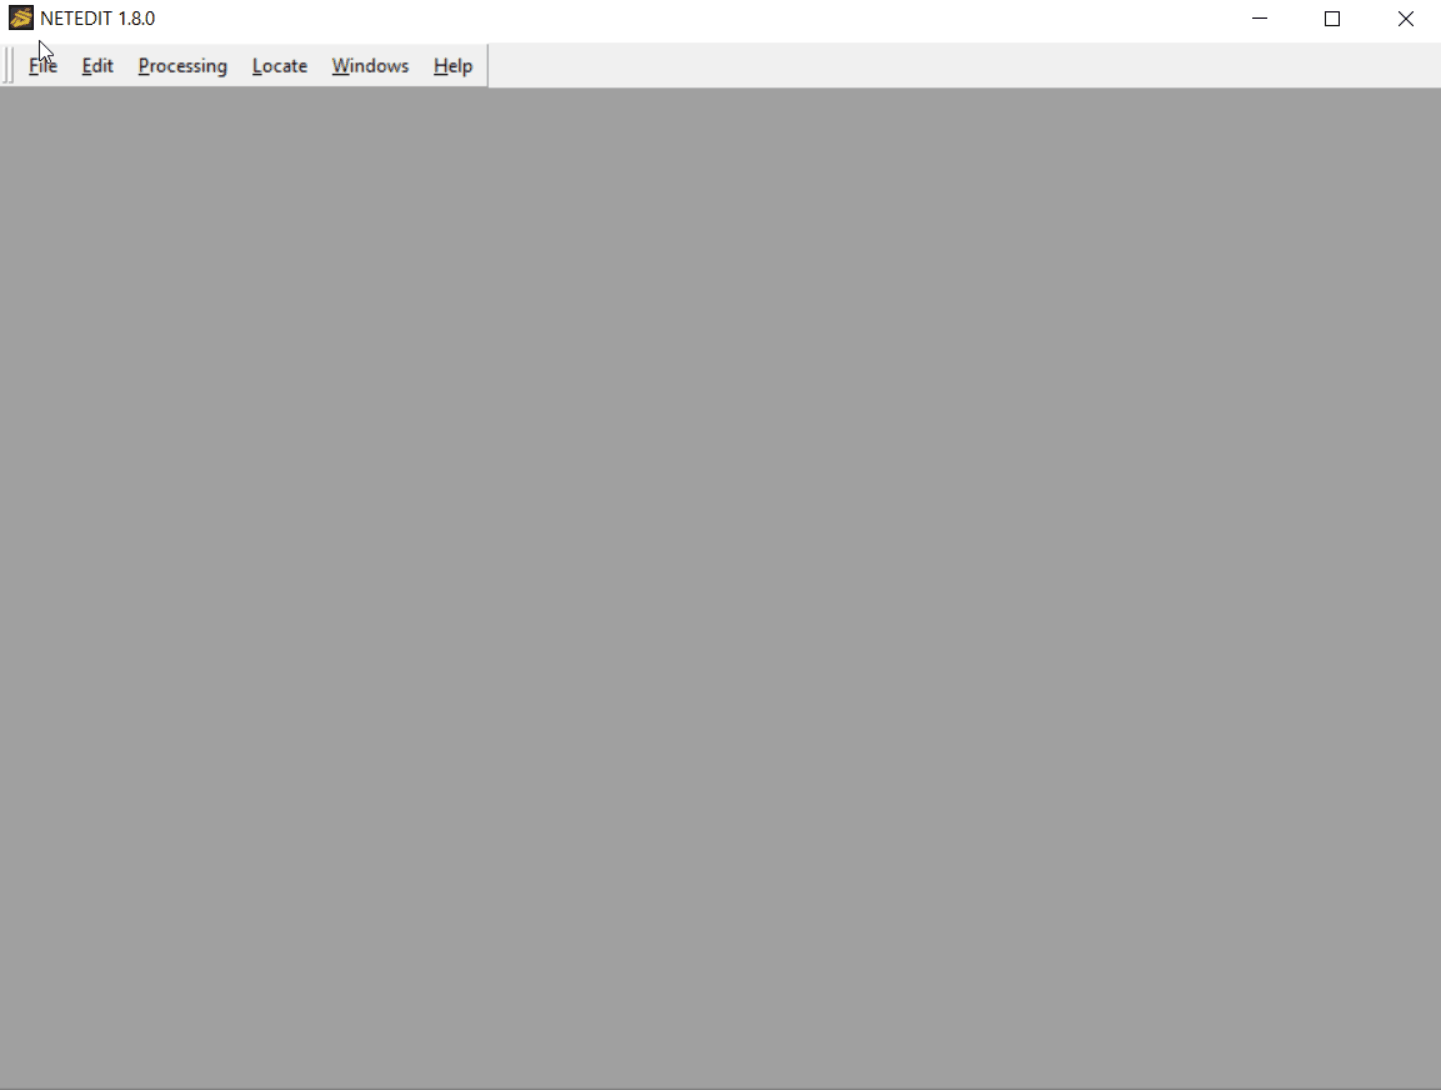Show the Windows menu

click(x=370, y=66)
